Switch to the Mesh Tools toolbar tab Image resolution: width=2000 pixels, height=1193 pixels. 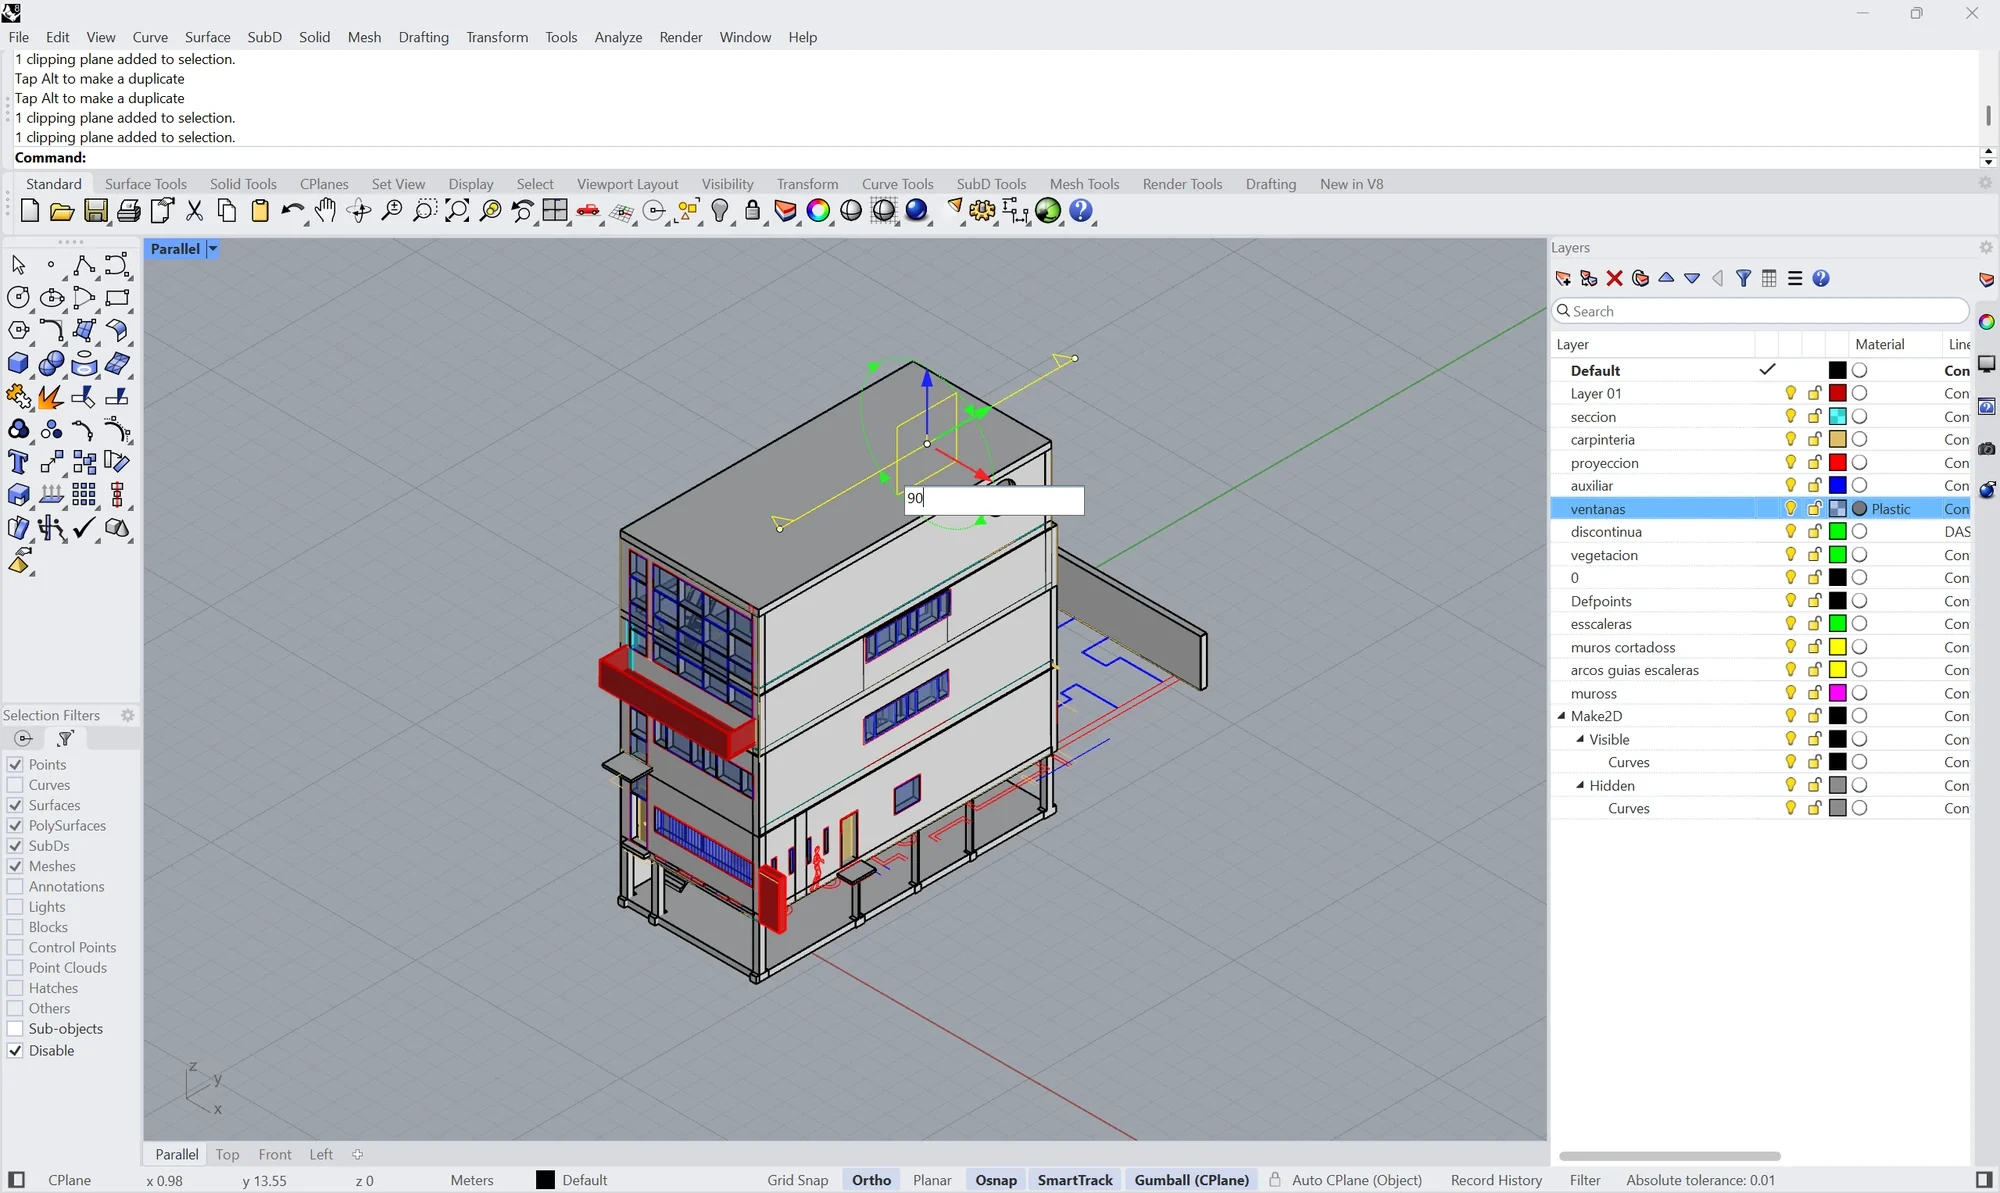click(x=1084, y=184)
